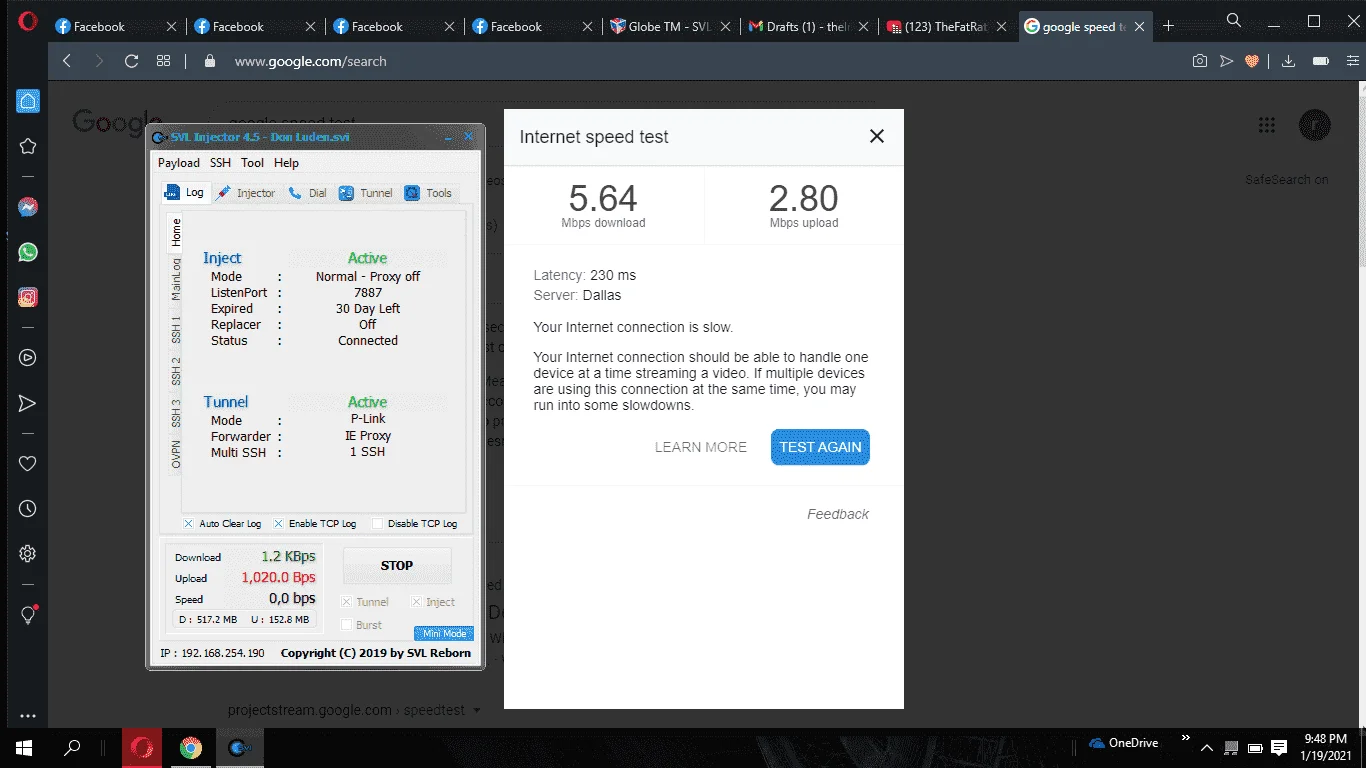
Task: Go back using the browser back arrow
Action: (67, 61)
